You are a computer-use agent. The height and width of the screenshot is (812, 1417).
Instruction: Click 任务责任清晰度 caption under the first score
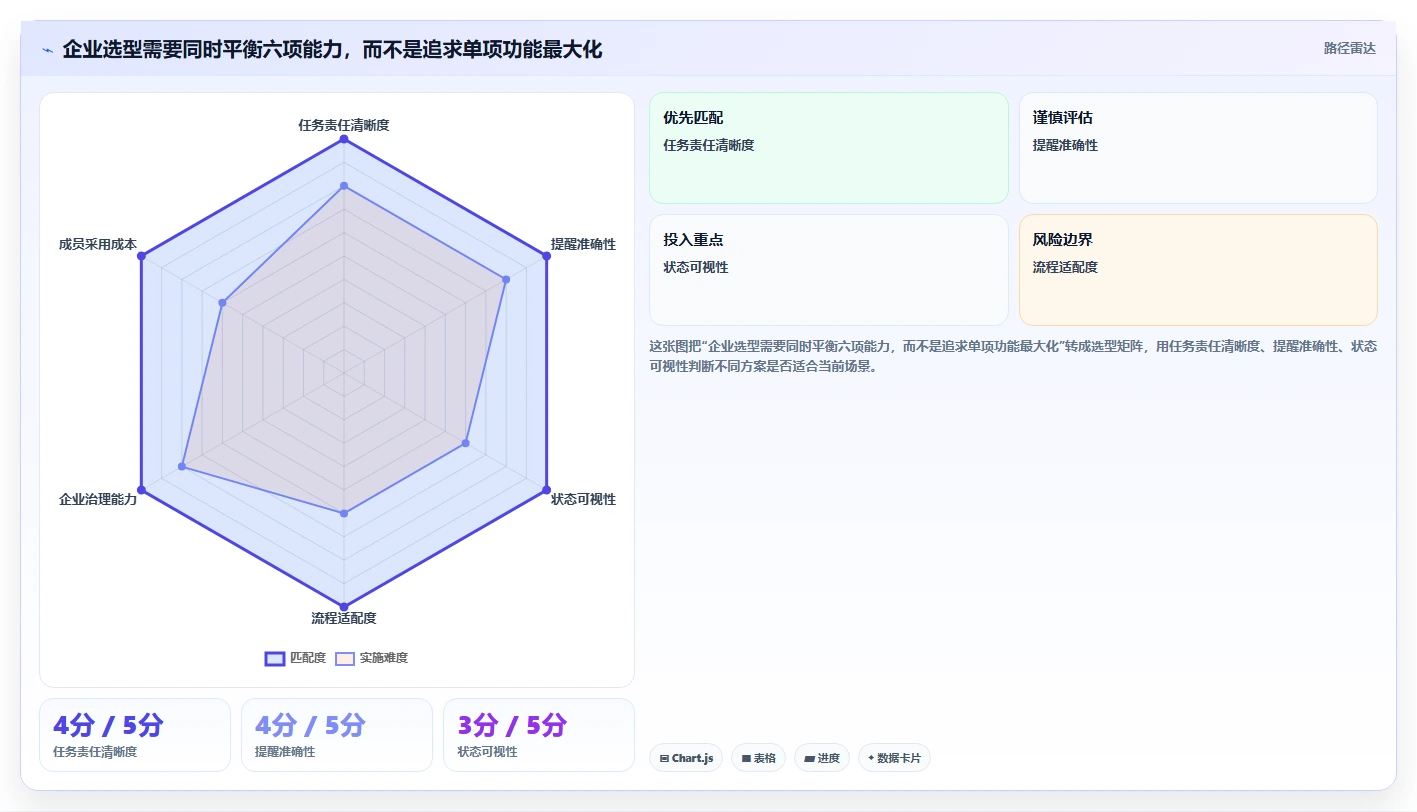[x=95, y=752]
